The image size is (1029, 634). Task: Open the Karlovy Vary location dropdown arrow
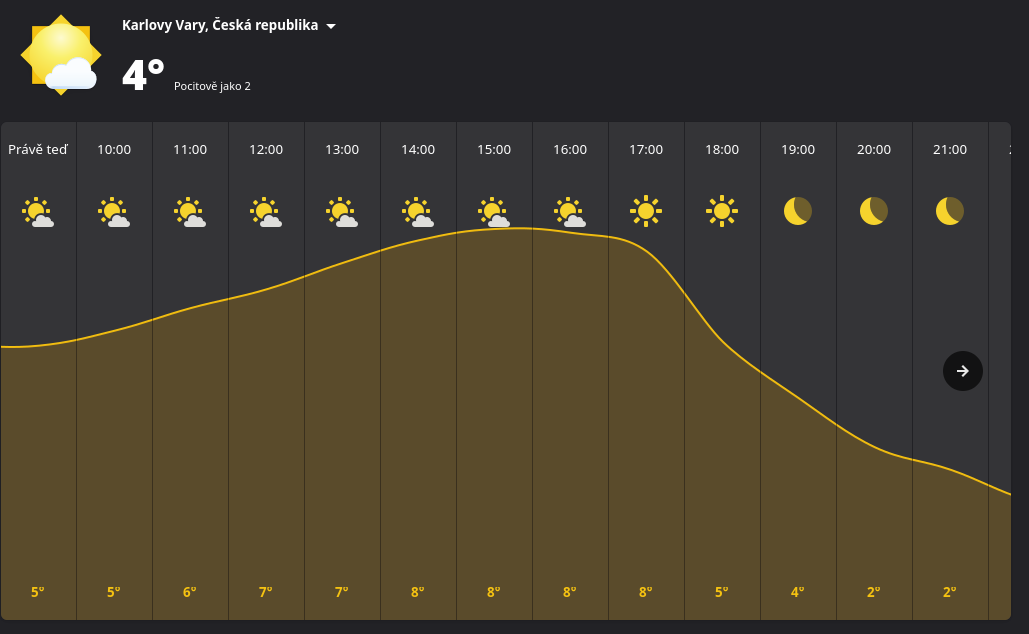click(331, 26)
